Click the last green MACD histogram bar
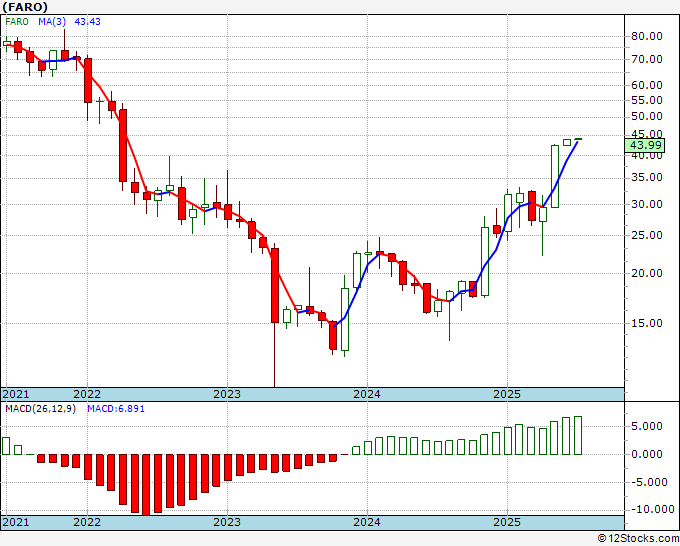Viewport: 680px width, 546px height. pos(578,435)
